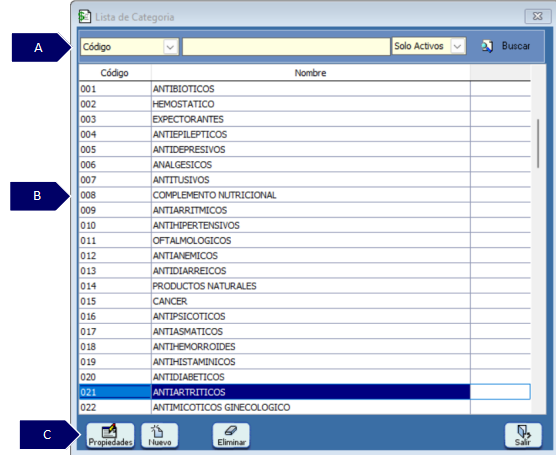Click the Propiedades button icon
Viewport: 556px width, 455px height.
click(x=110, y=431)
